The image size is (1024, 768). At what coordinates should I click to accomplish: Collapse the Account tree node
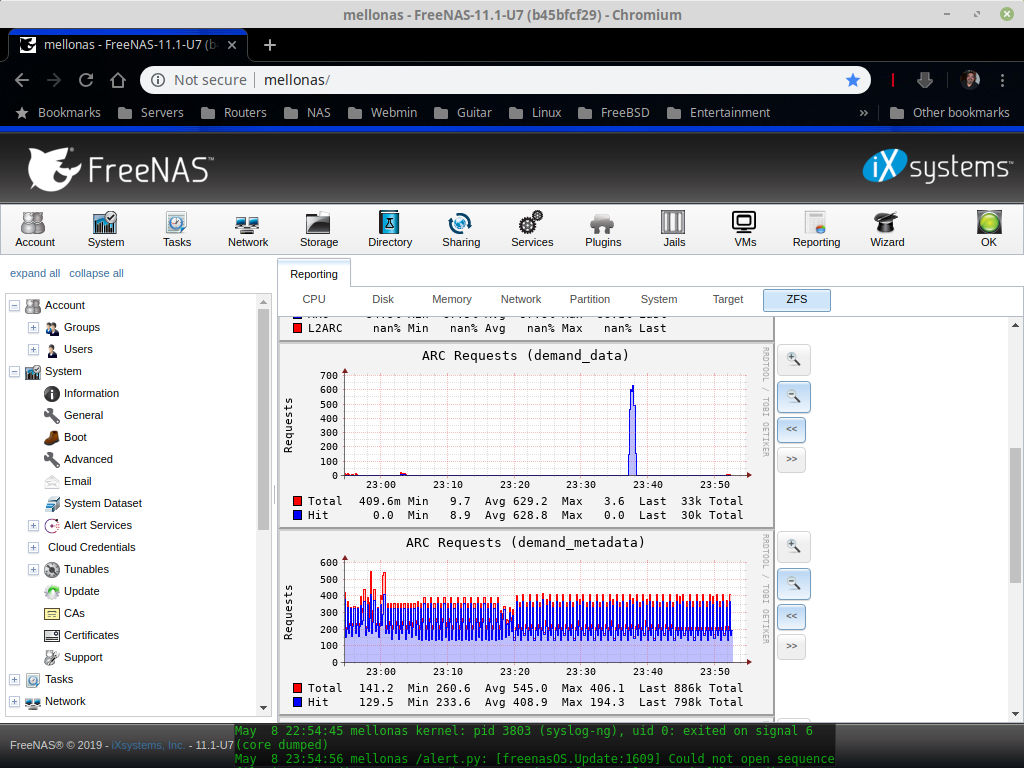[x=14, y=305]
